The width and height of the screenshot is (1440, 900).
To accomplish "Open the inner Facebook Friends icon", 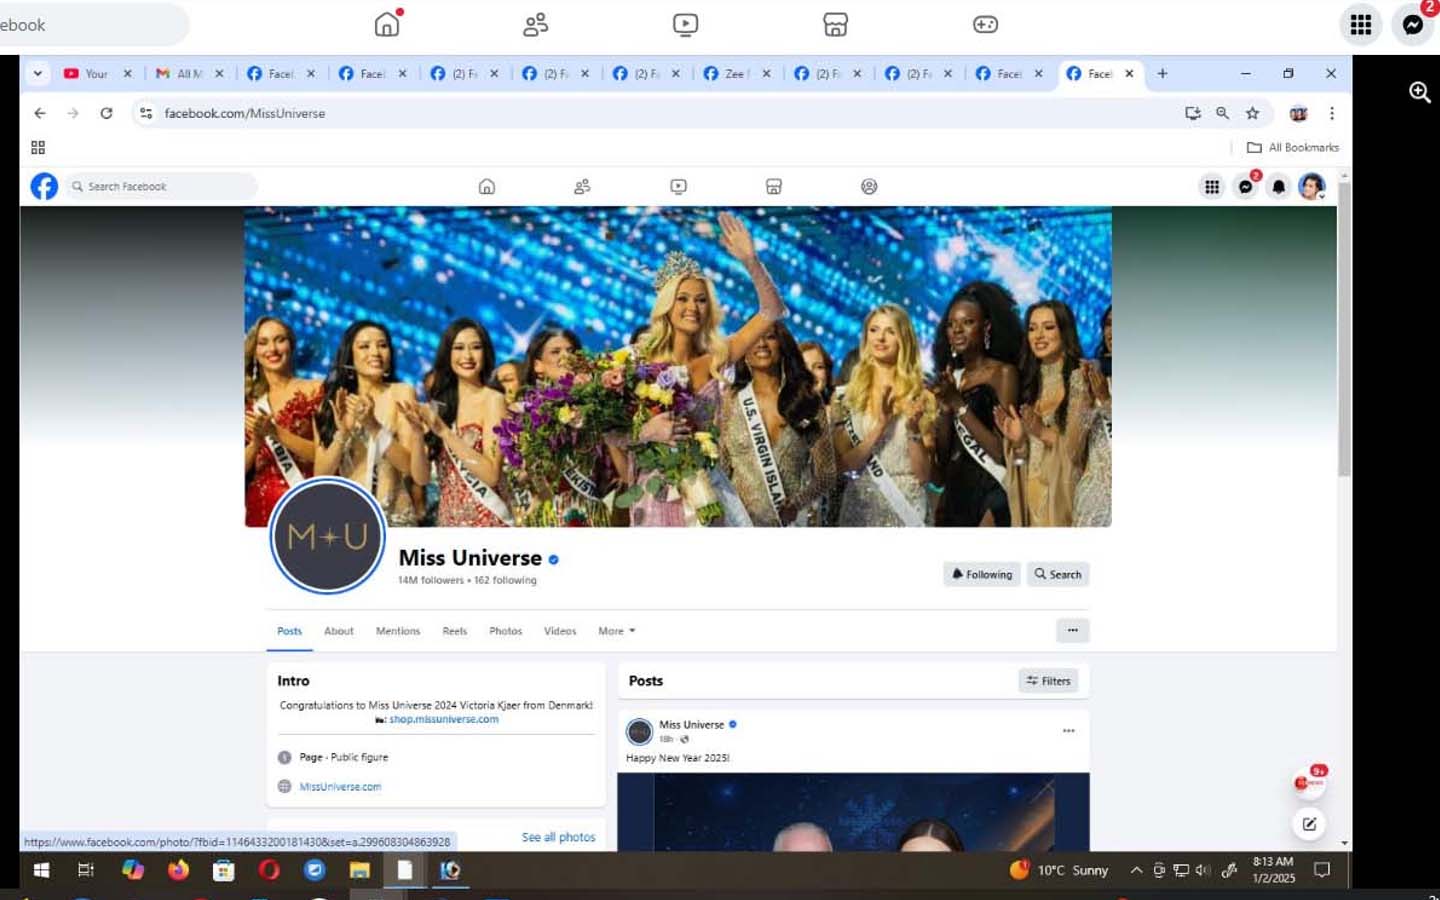I will click(582, 186).
